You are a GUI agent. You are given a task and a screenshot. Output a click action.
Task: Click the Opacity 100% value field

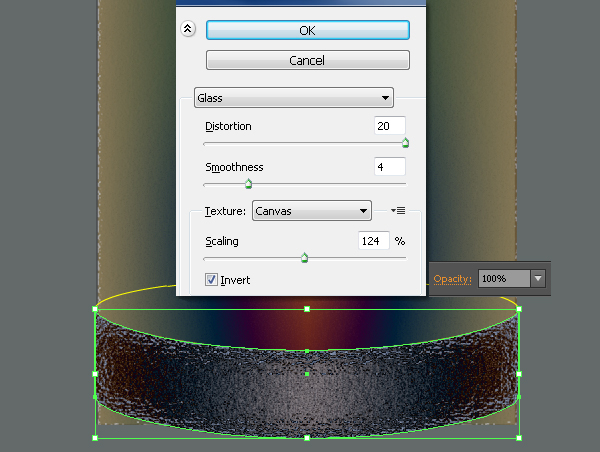coord(504,279)
